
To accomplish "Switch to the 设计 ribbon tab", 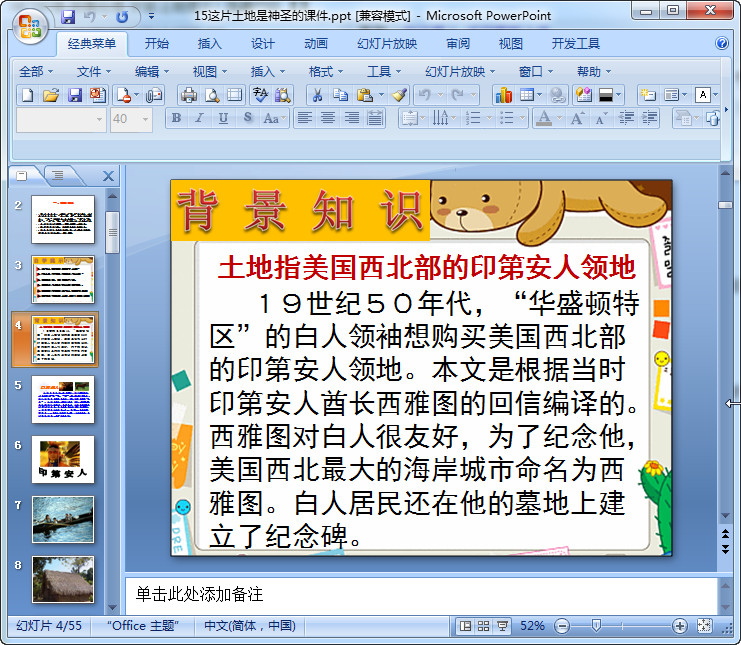I will (x=262, y=44).
